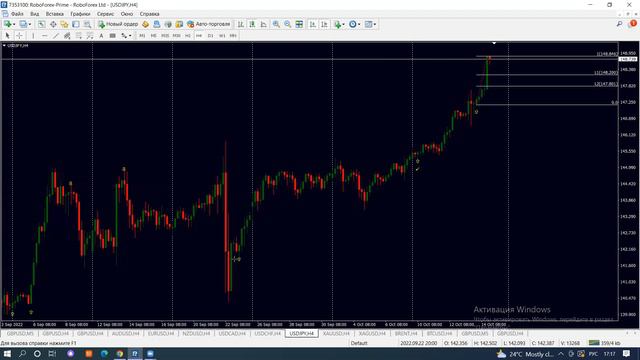This screenshot has height=360, width=640.
Task: Open the search magnifier in toolbar
Action: (619, 24)
